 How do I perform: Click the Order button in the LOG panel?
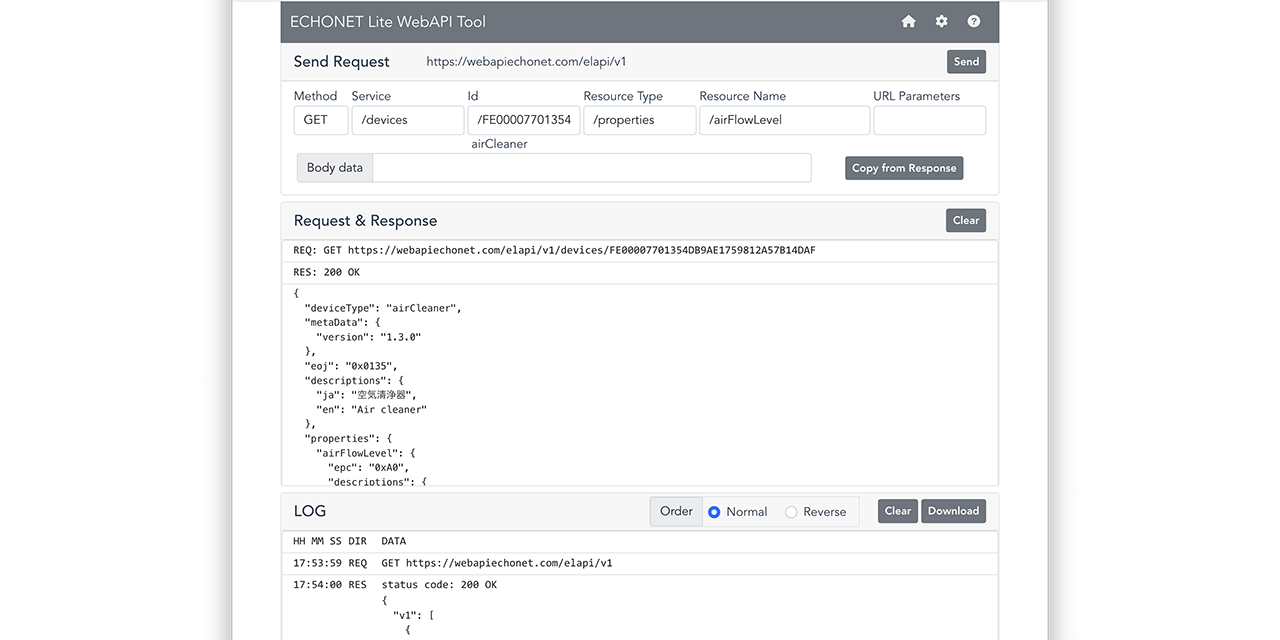point(676,511)
